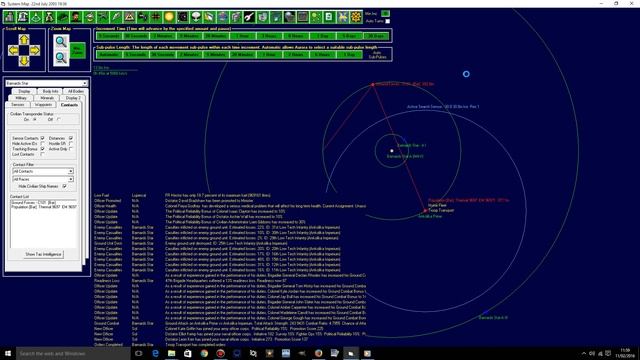Click the white wrench icon in the toolbar
Viewport: 640px width, 360px height.
pos(249,17)
